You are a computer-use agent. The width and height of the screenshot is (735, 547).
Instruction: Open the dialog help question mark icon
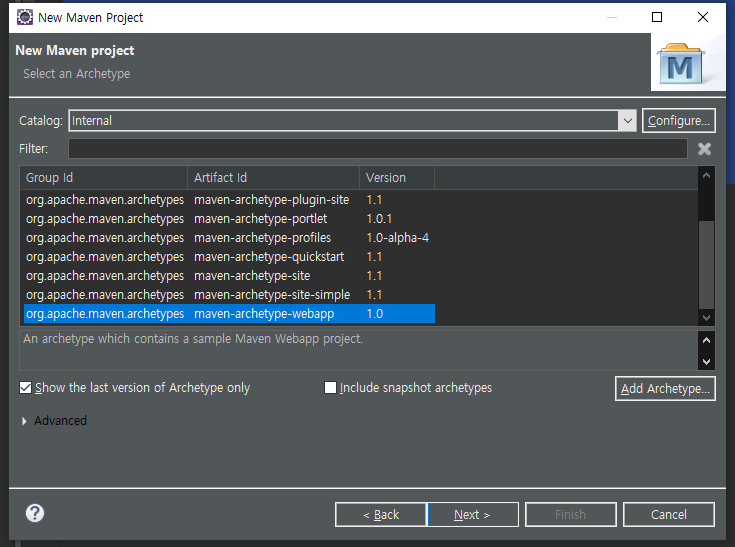point(35,513)
